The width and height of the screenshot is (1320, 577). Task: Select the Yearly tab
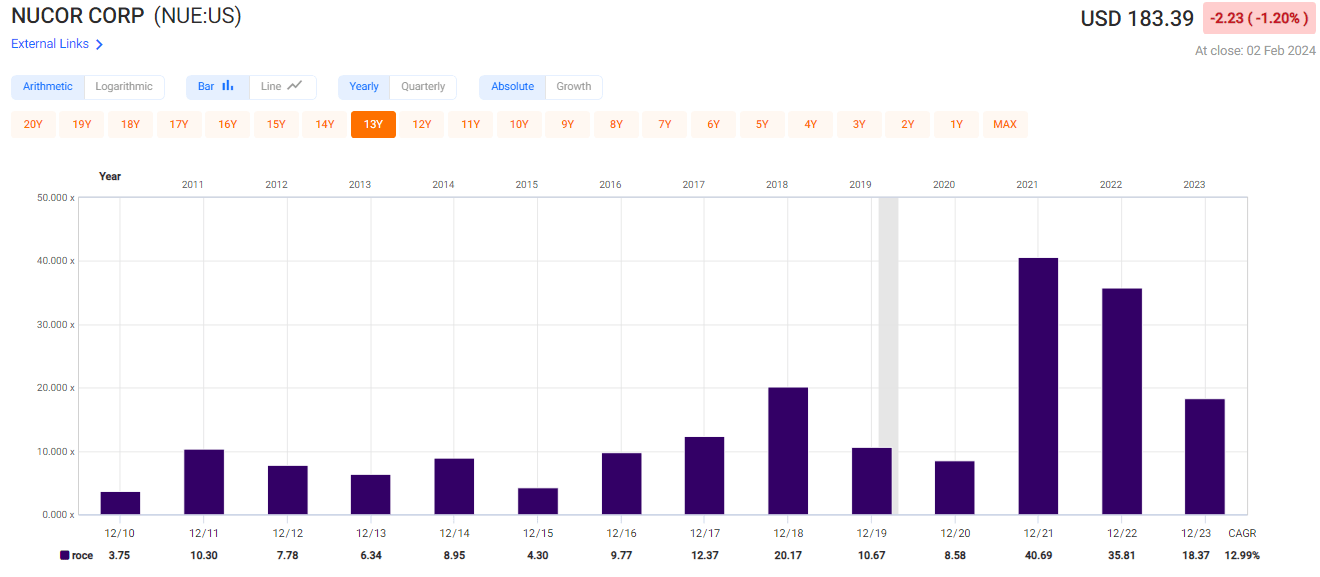(363, 87)
